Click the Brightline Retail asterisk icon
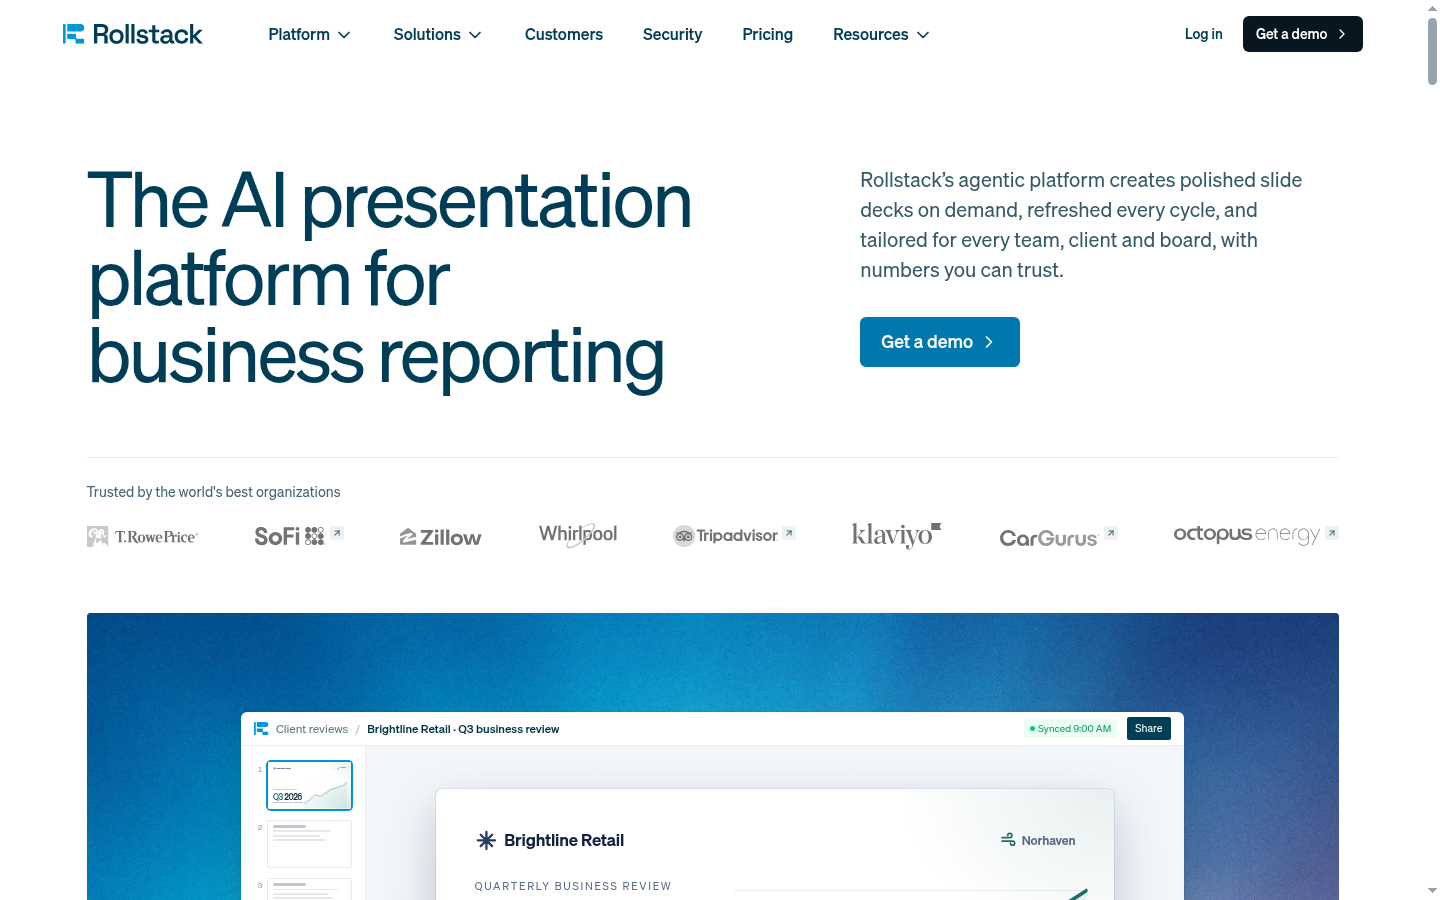1440x900 pixels. 486,840
